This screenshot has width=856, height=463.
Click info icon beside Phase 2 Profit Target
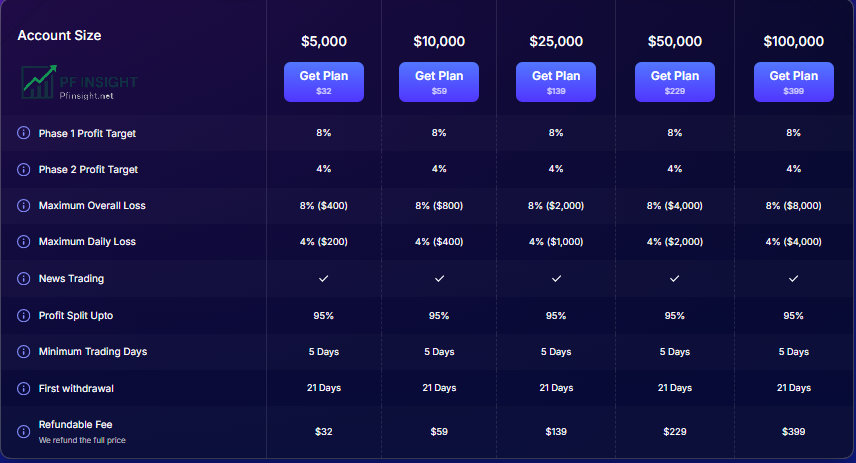[23, 169]
